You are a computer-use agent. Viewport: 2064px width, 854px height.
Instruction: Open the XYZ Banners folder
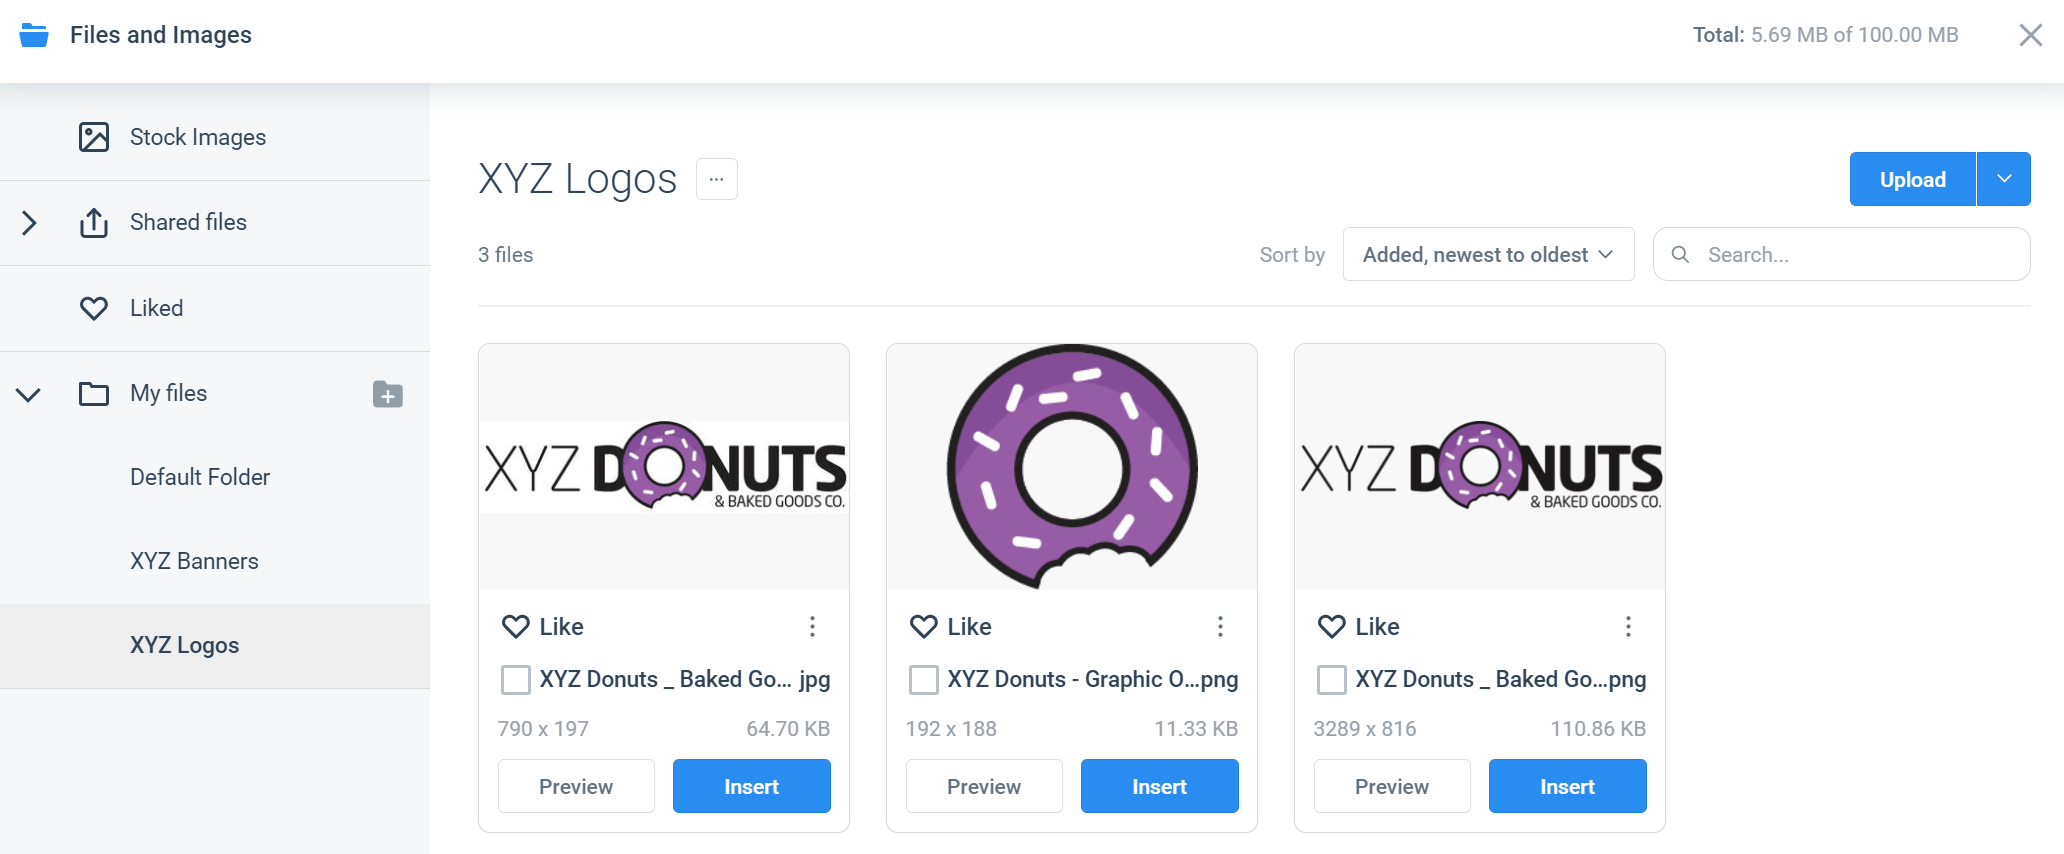pyautogui.click(x=194, y=561)
